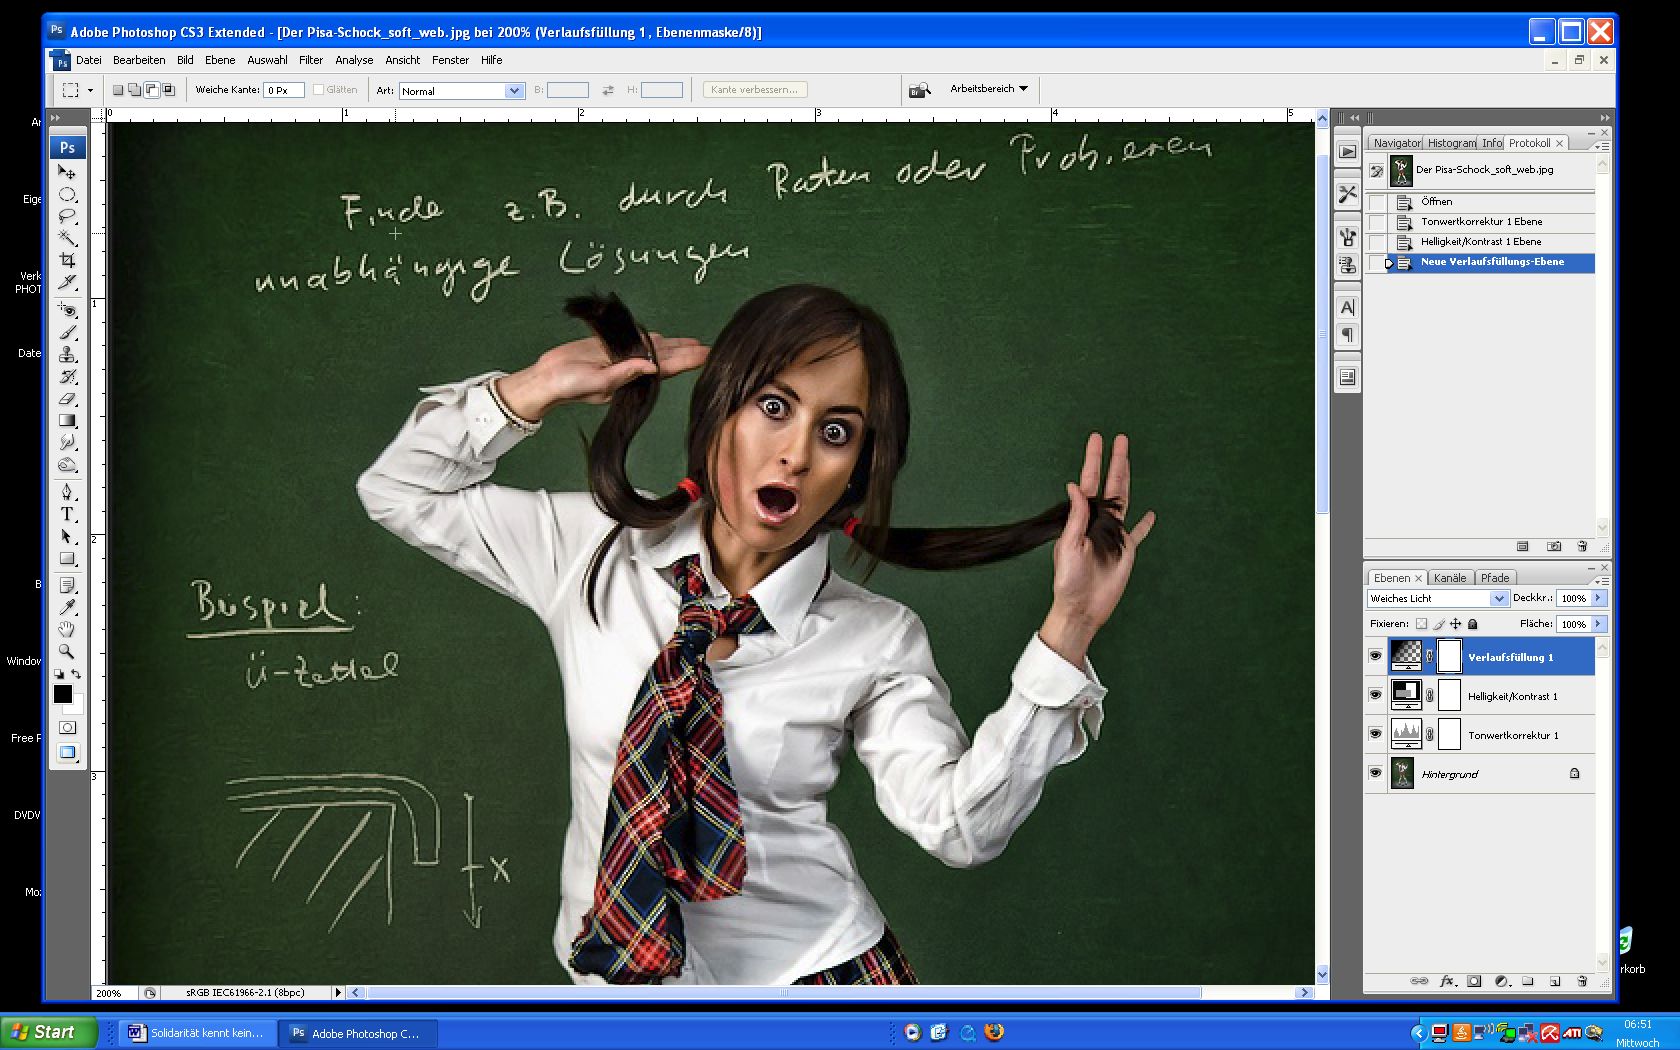Set history brush source at Tonwertkorrektur 1 Ebene
This screenshot has width=1680, height=1050.
1377,222
